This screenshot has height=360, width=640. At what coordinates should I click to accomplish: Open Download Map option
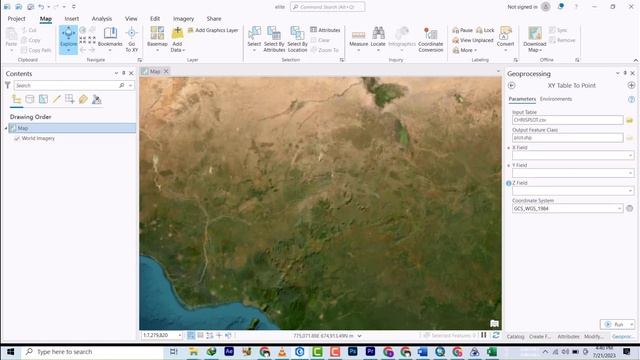(535, 40)
